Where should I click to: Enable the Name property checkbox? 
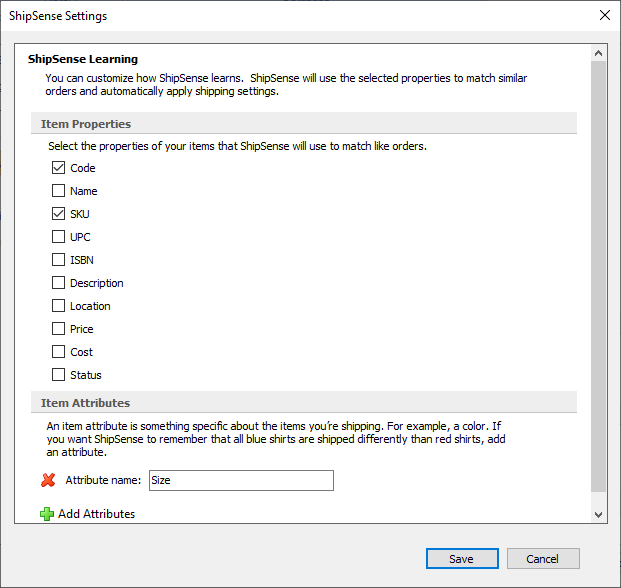[58, 191]
